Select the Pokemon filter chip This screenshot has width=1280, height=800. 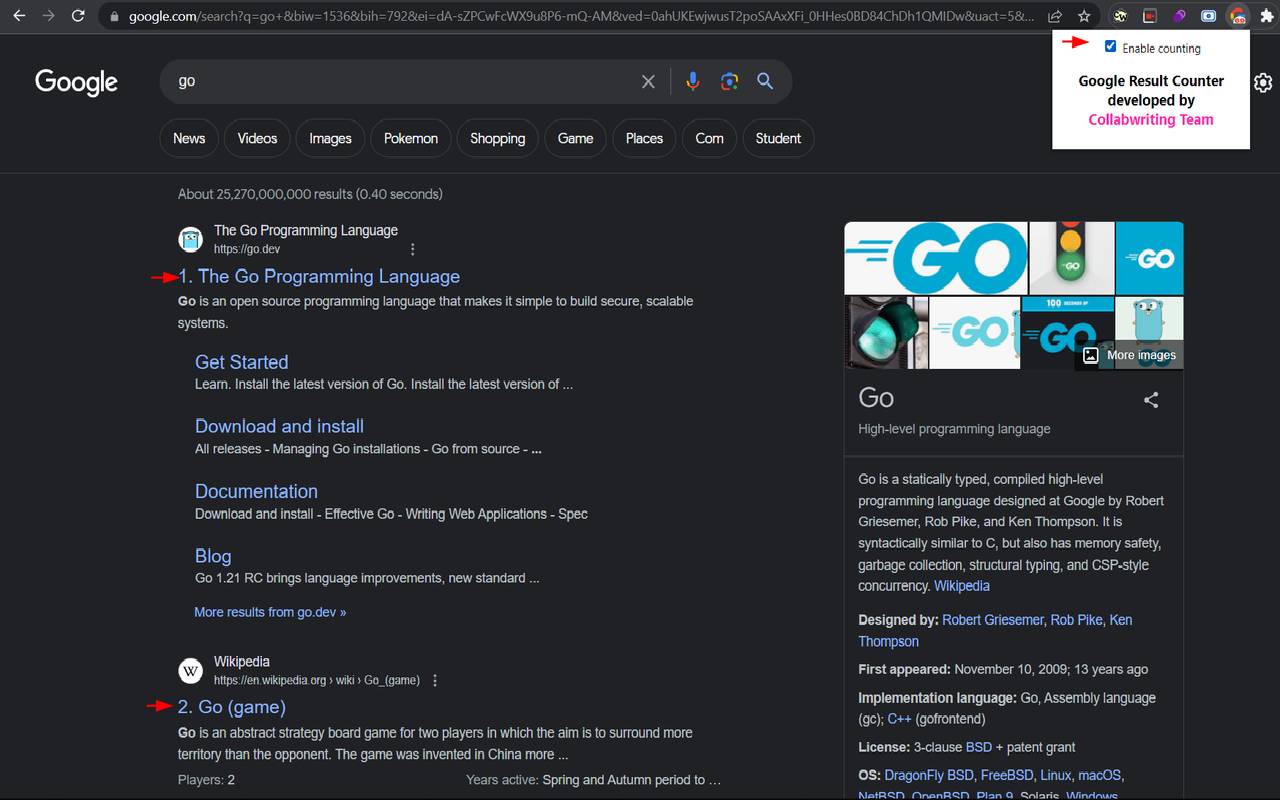[411, 139]
